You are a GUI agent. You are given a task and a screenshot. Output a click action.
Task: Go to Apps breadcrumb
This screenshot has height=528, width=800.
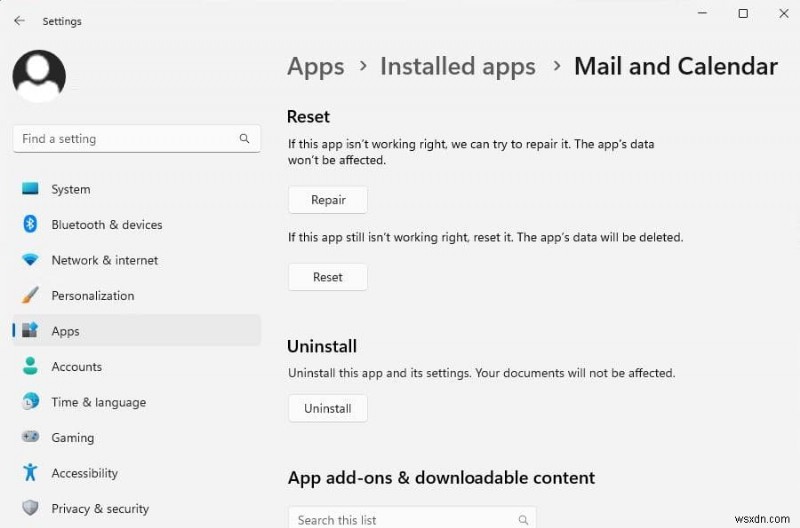tap(316, 67)
